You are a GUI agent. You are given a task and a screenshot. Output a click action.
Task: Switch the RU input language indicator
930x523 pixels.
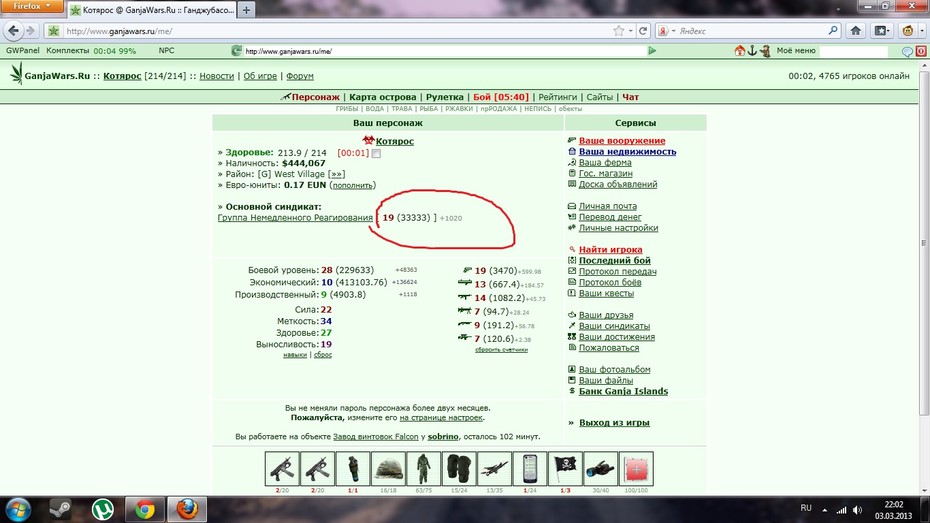point(805,508)
